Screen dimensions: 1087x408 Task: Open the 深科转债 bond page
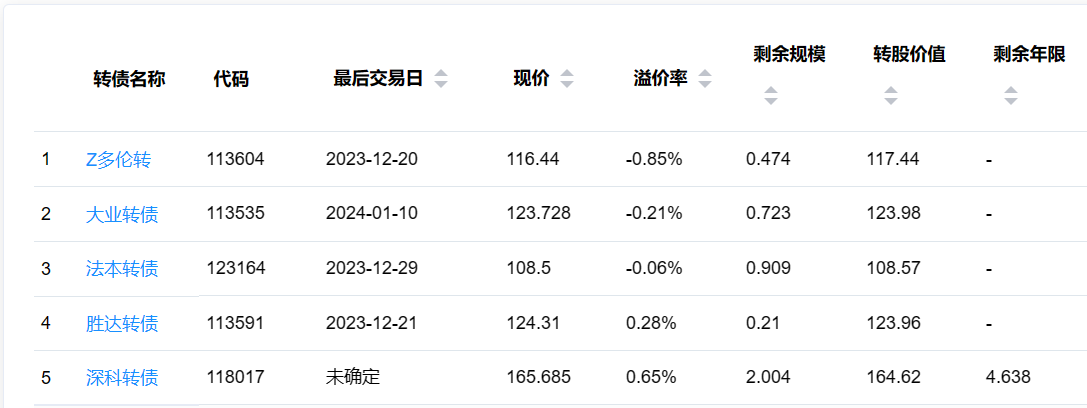(x=121, y=378)
